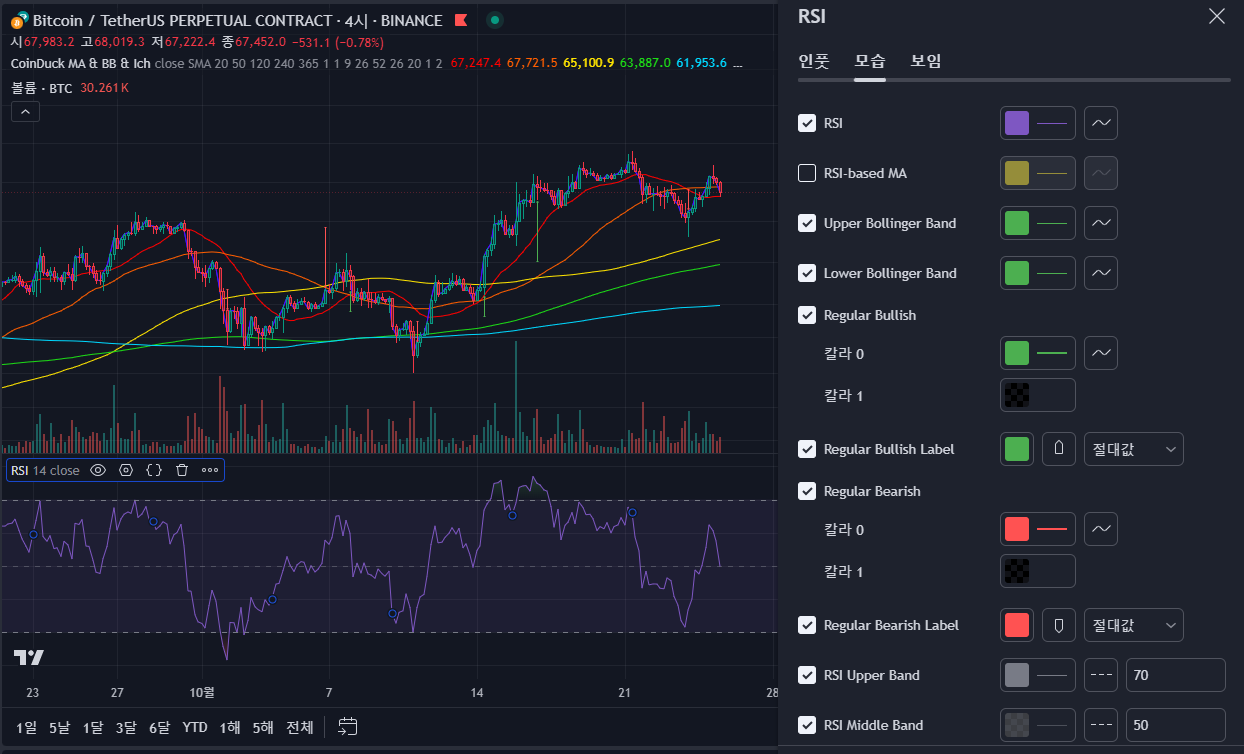Viewport: 1244px width, 754px height.
Task: Open line style for Regular Bearish
Action: [x=1101, y=529]
